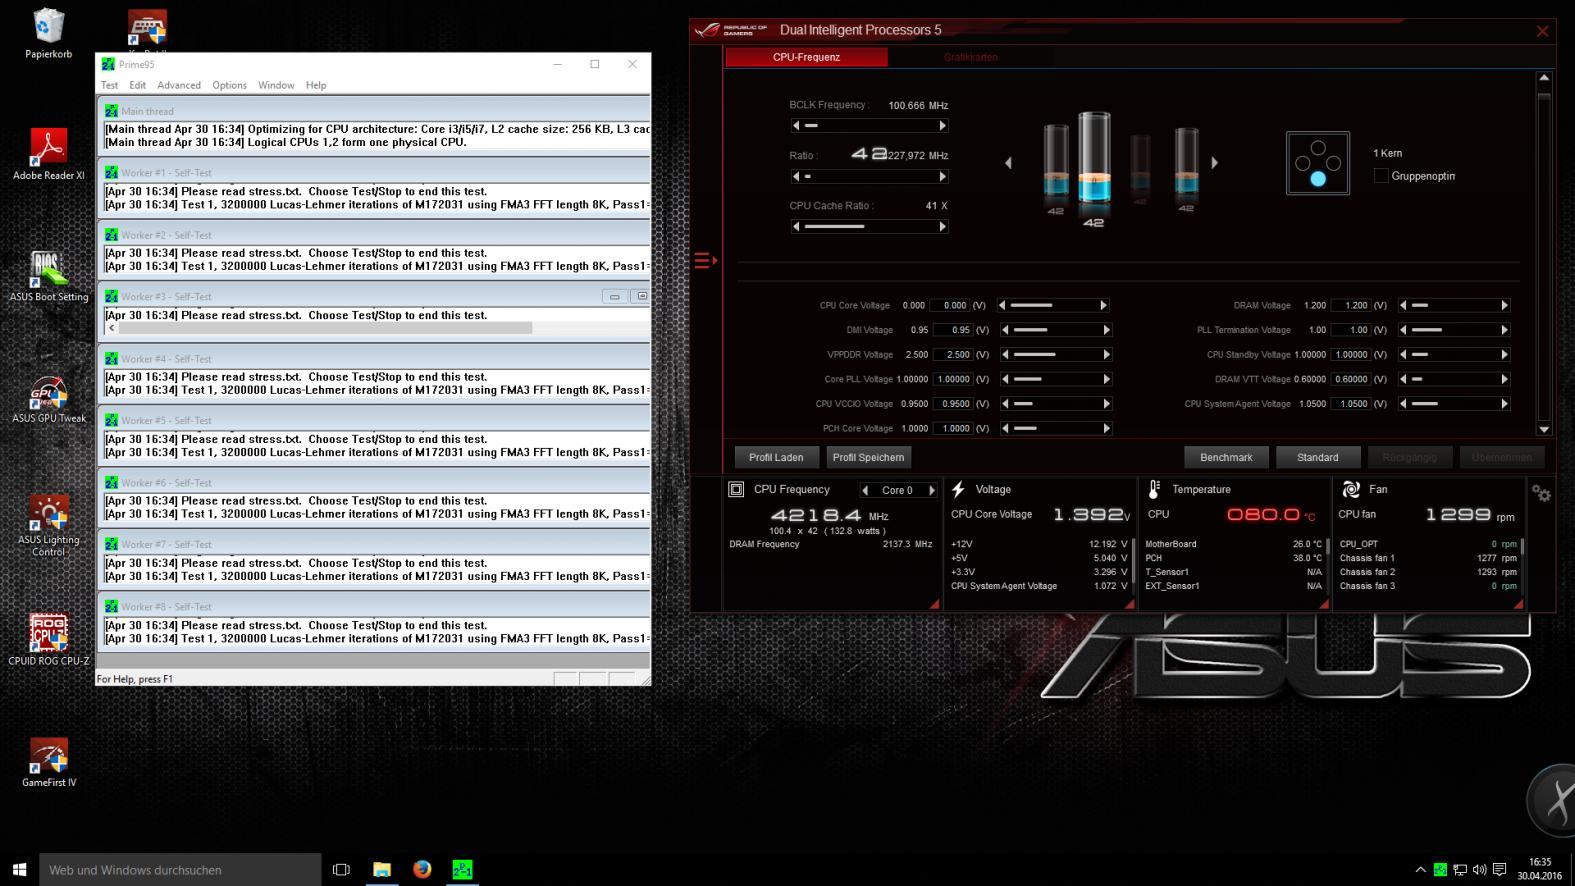Screen dimensions: 1575x886
Task: Adjust PCH Core Voltage slider
Action: click(1058, 428)
